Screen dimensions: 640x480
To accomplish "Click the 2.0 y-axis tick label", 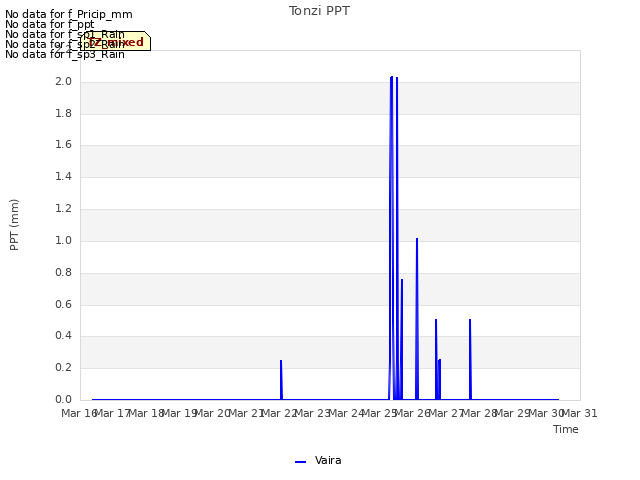I will point(63,81).
